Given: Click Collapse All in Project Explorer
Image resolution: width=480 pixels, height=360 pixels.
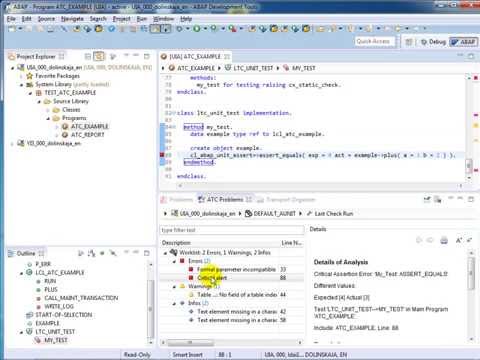Looking at the screenshot, I should pos(88,56).
